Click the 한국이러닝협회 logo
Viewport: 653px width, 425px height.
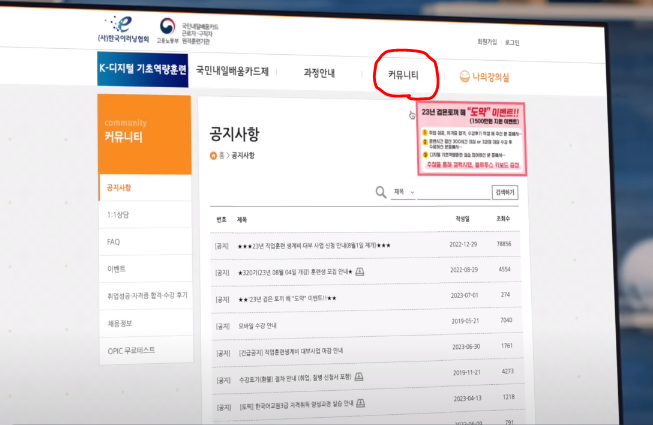(123, 29)
